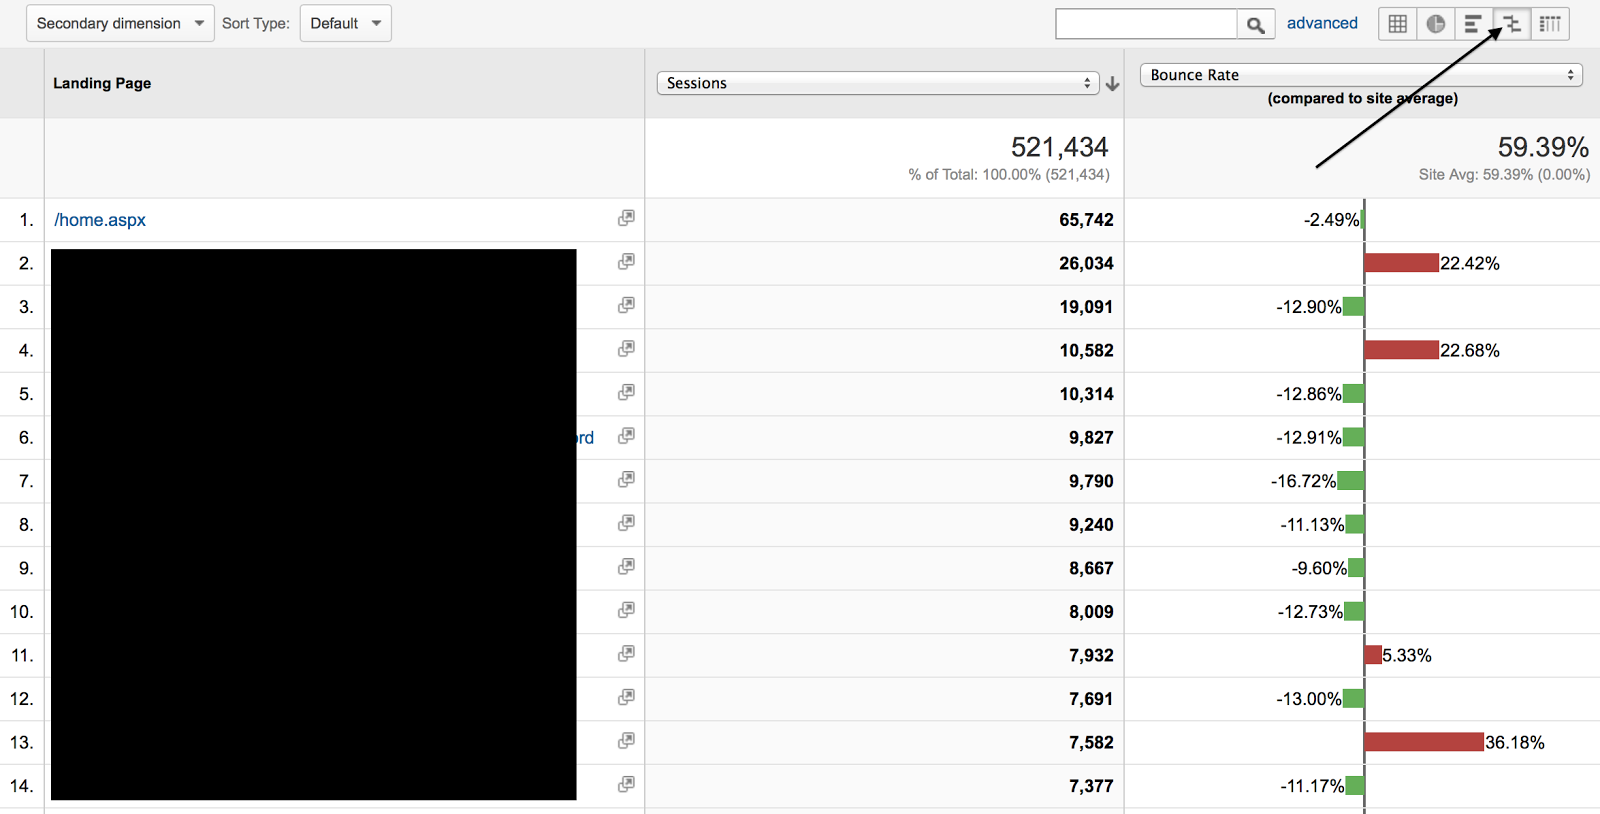Open row 14 landing page external link icon
Image resolution: width=1600 pixels, height=814 pixels.
pyautogui.click(x=626, y=784)
